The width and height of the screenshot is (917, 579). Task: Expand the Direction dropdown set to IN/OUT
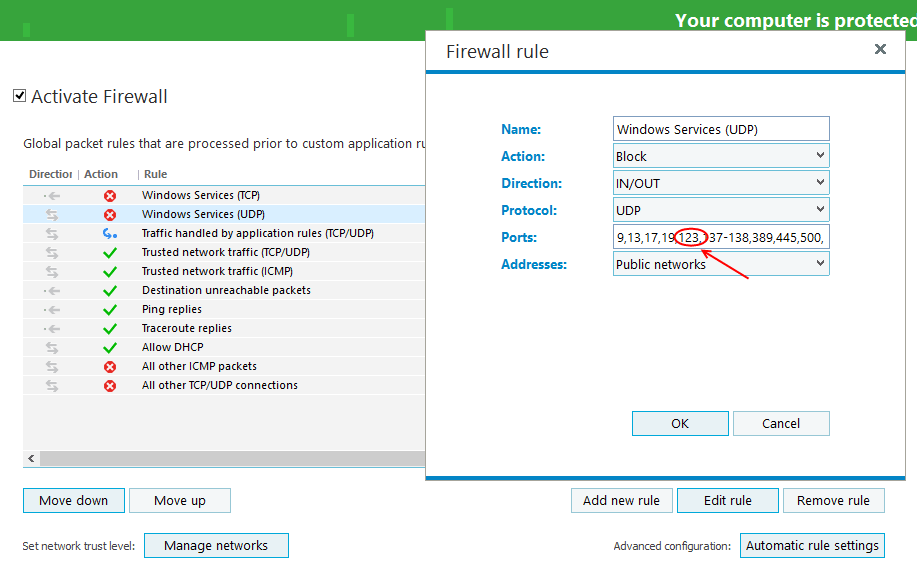pyautogui.click(x=720, y=182)
